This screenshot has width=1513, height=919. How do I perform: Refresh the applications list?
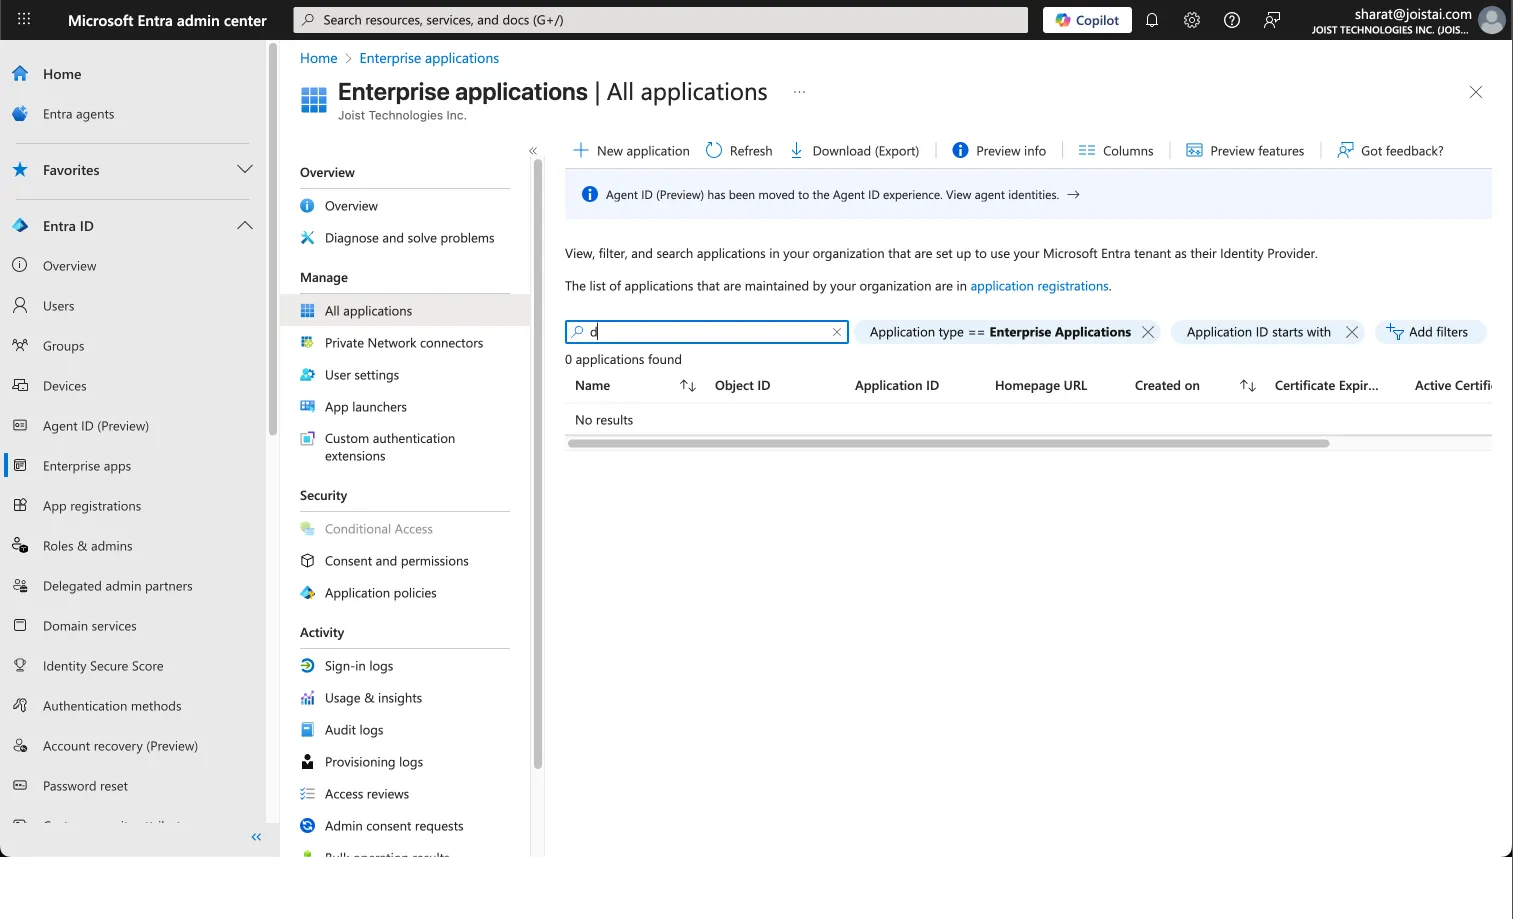coord(739,151)
